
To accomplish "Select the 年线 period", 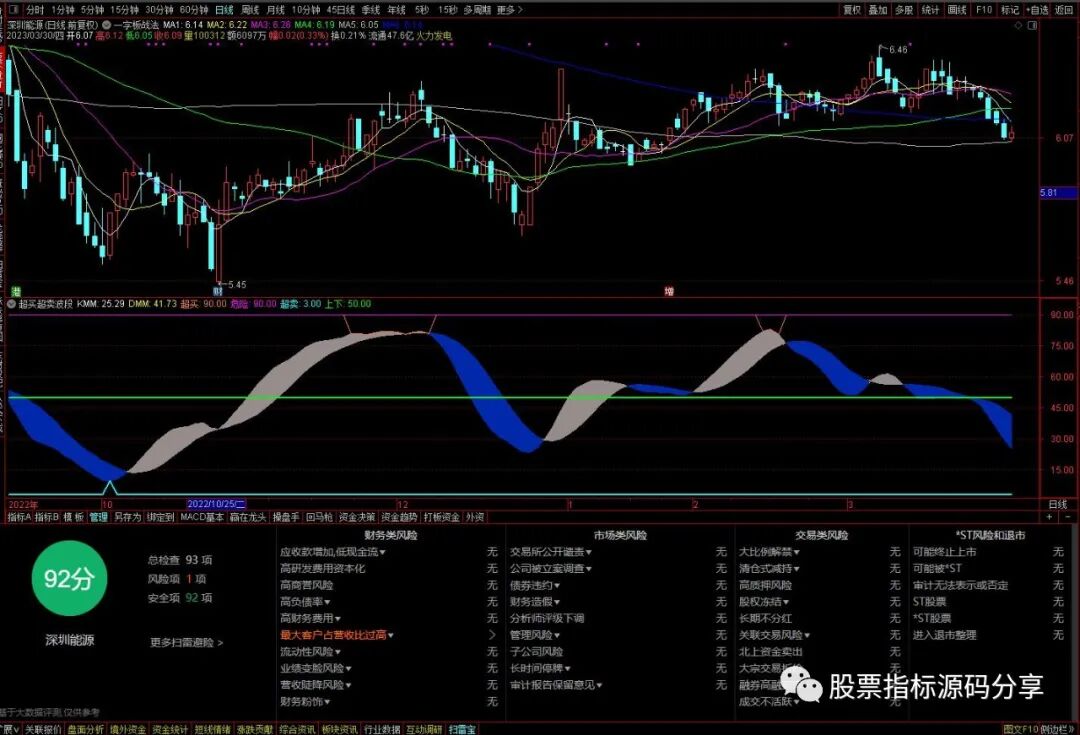I will (x=396, y=10).
